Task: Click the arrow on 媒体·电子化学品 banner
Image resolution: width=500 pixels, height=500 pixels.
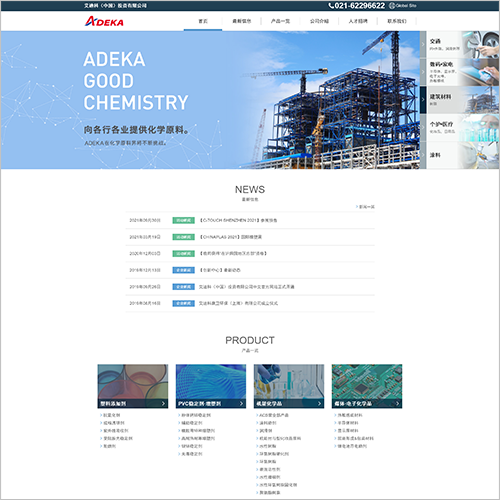Action: (x=397, y=403)
